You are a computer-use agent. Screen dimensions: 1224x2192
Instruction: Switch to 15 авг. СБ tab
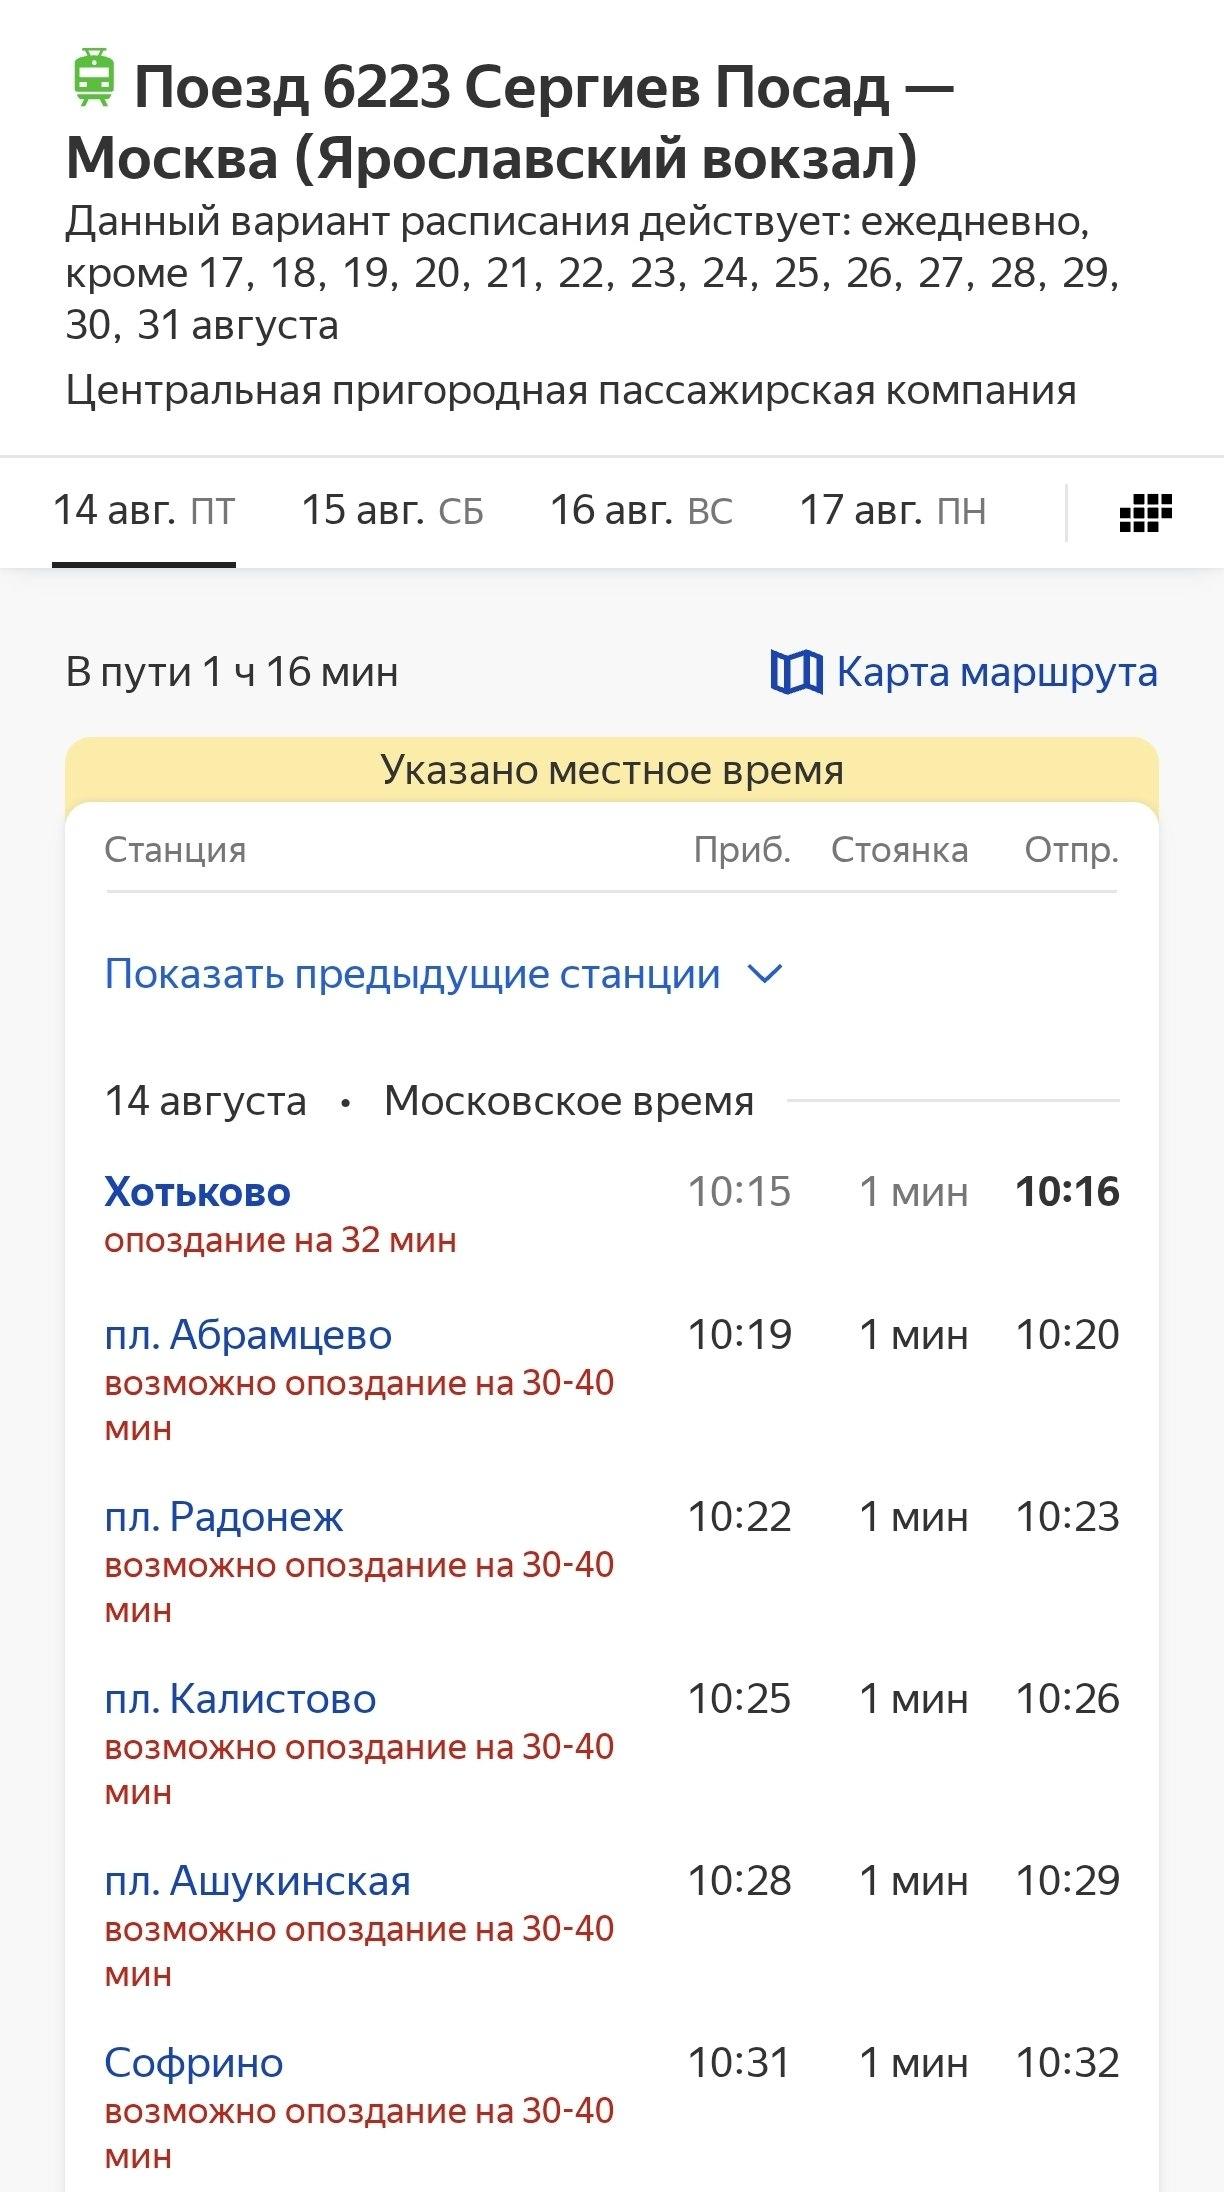click(x=393, y=511)
